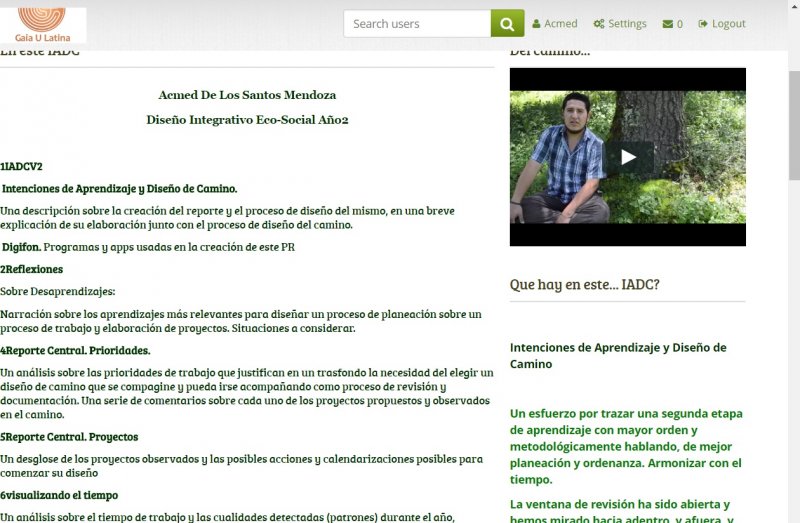
Task: Select heading 'Acmed De Los Santos Mendoza'
Action: [x=247, y=95]
